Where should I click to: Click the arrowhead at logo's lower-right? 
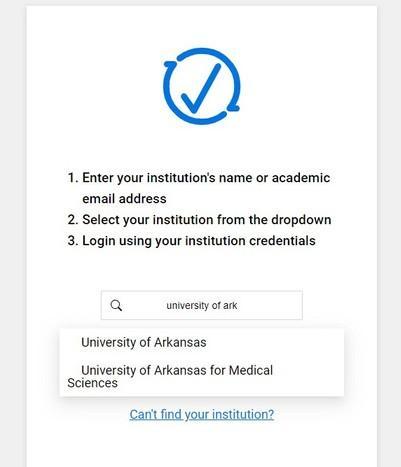click(234, 106)
